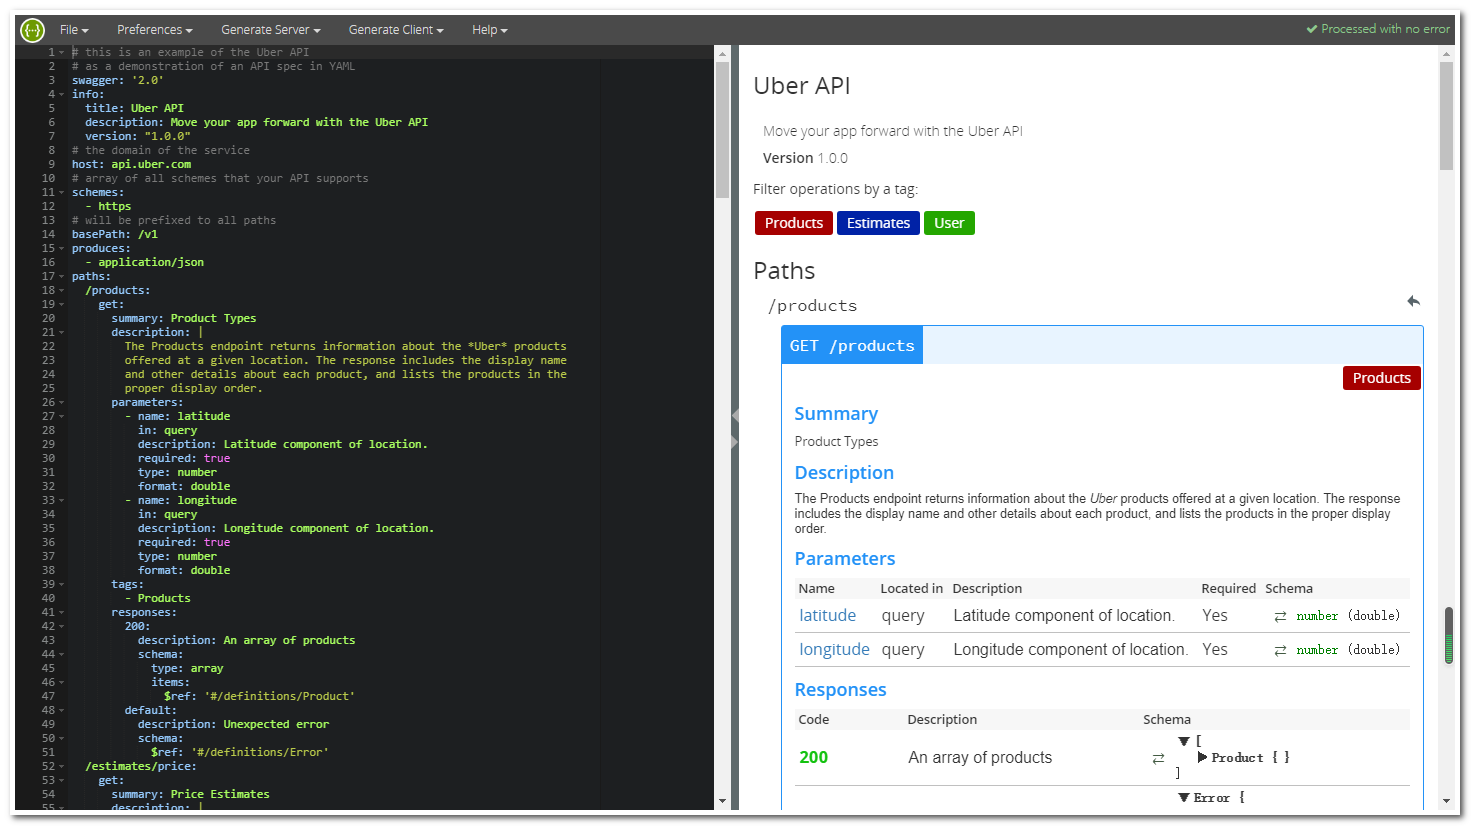Toggle schema view icon for longitude row

pos(1280,651)
